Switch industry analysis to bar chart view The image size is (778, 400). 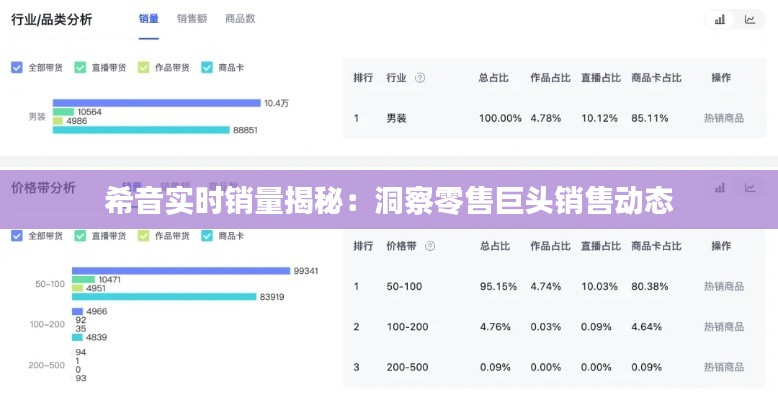[x=720, y=19]
